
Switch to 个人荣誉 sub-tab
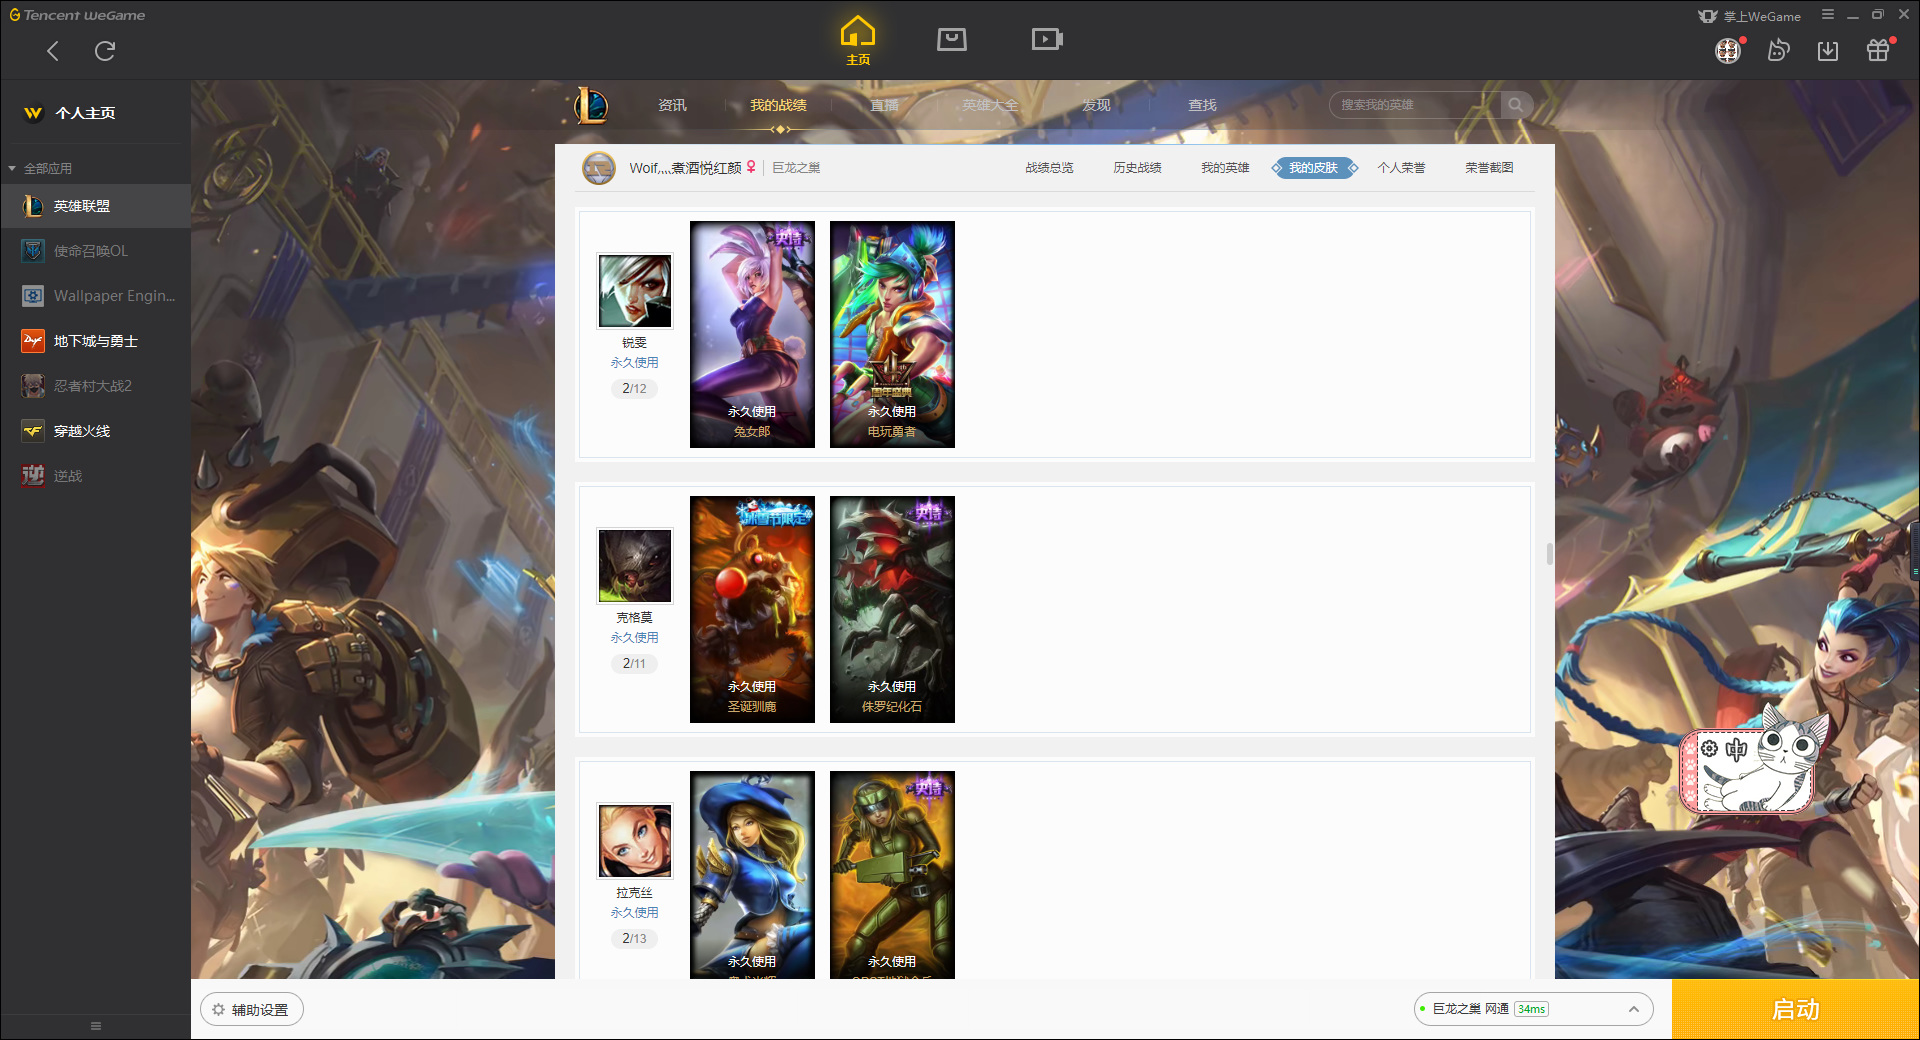(1401, 168)
